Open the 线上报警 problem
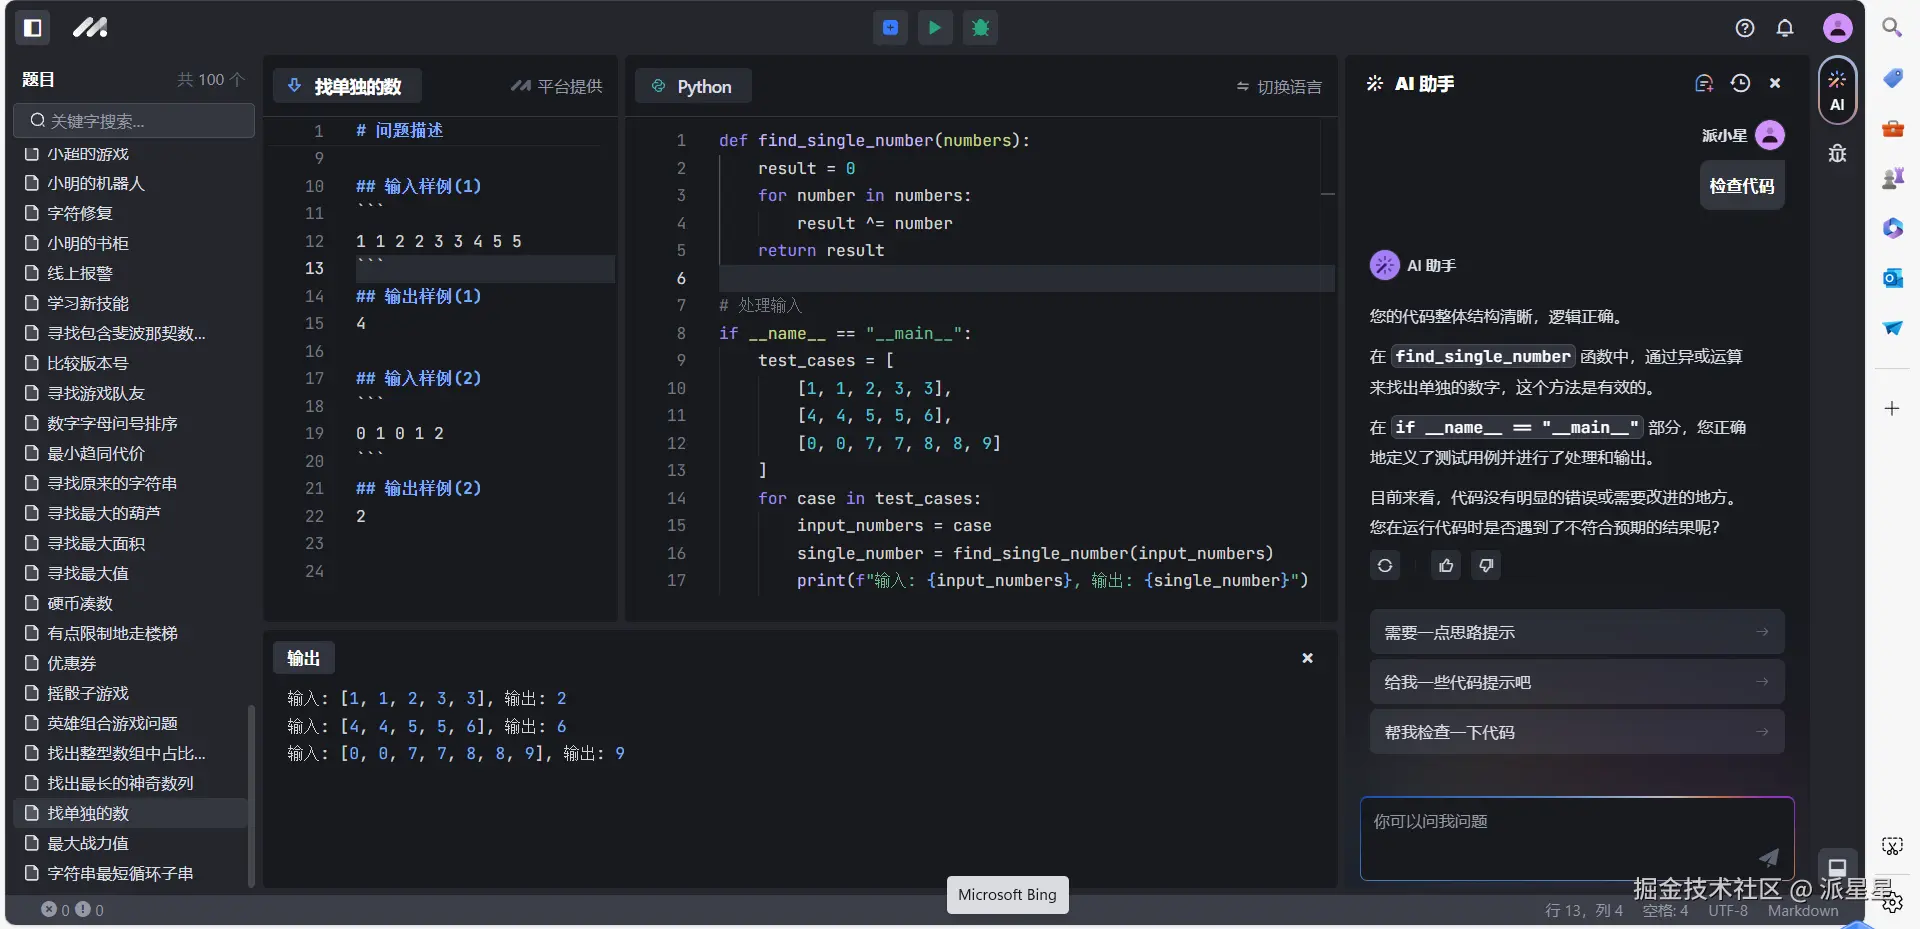The image size is (1920, 929). [130, 274]
